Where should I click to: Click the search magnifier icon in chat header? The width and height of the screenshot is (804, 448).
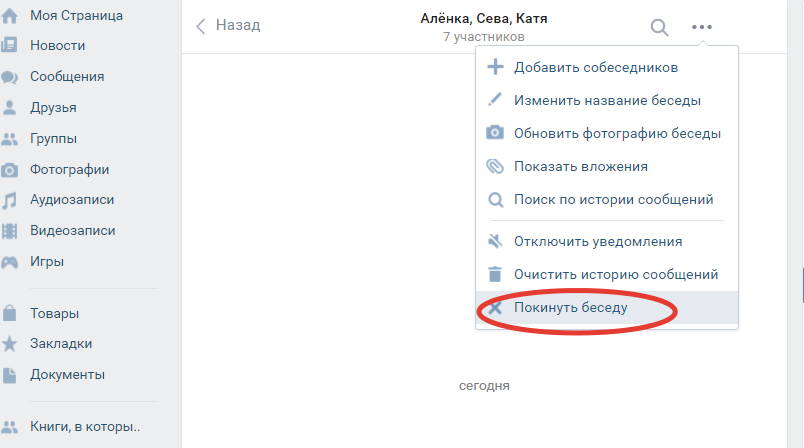(x=659, y=27)
